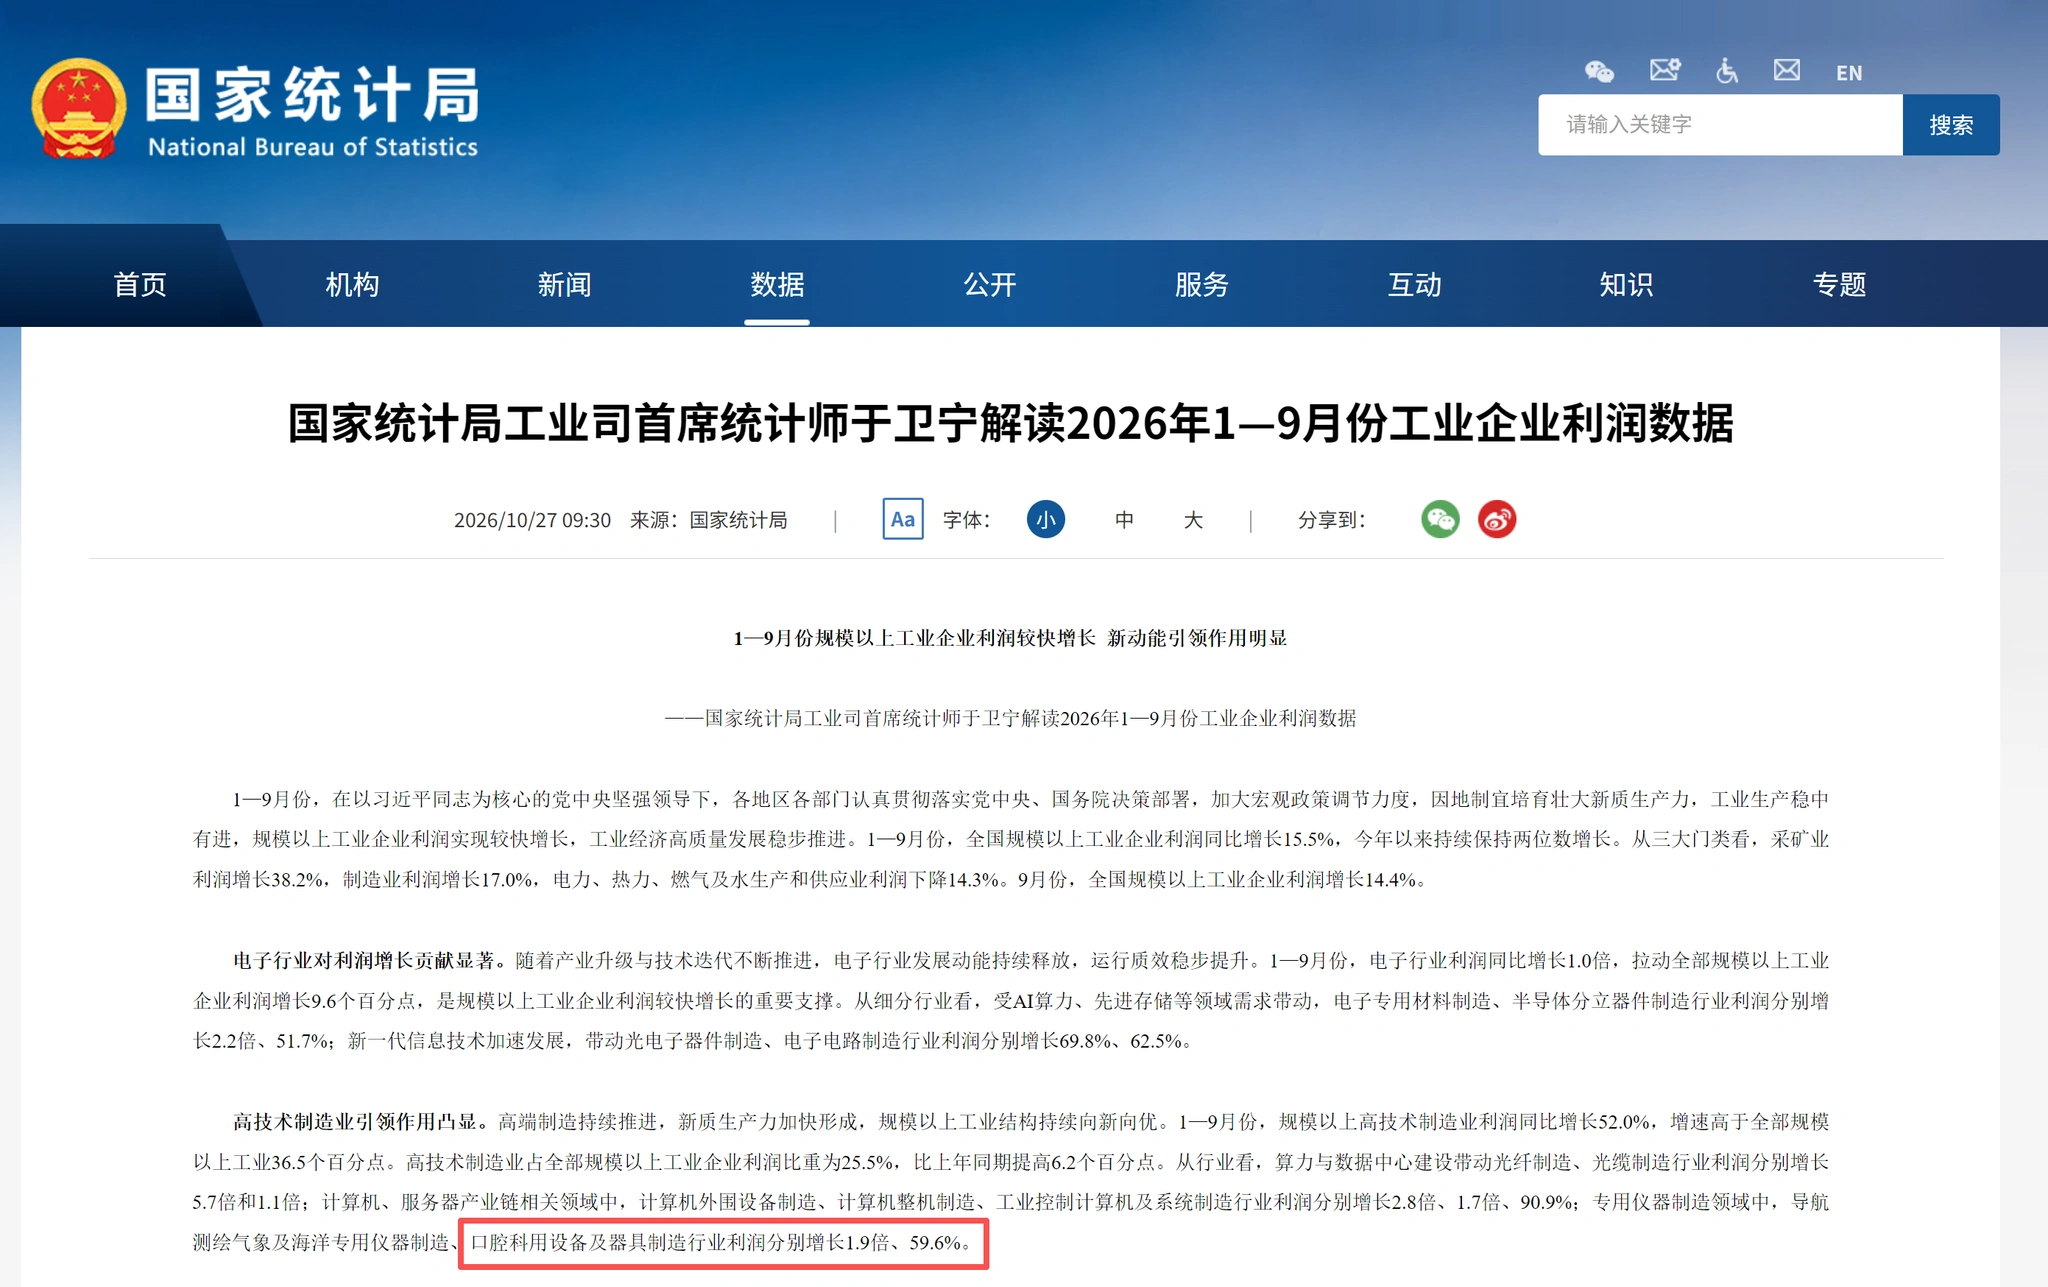Click the 分享到 share label
The image size is (2048, 1287).
point(1330,520)
